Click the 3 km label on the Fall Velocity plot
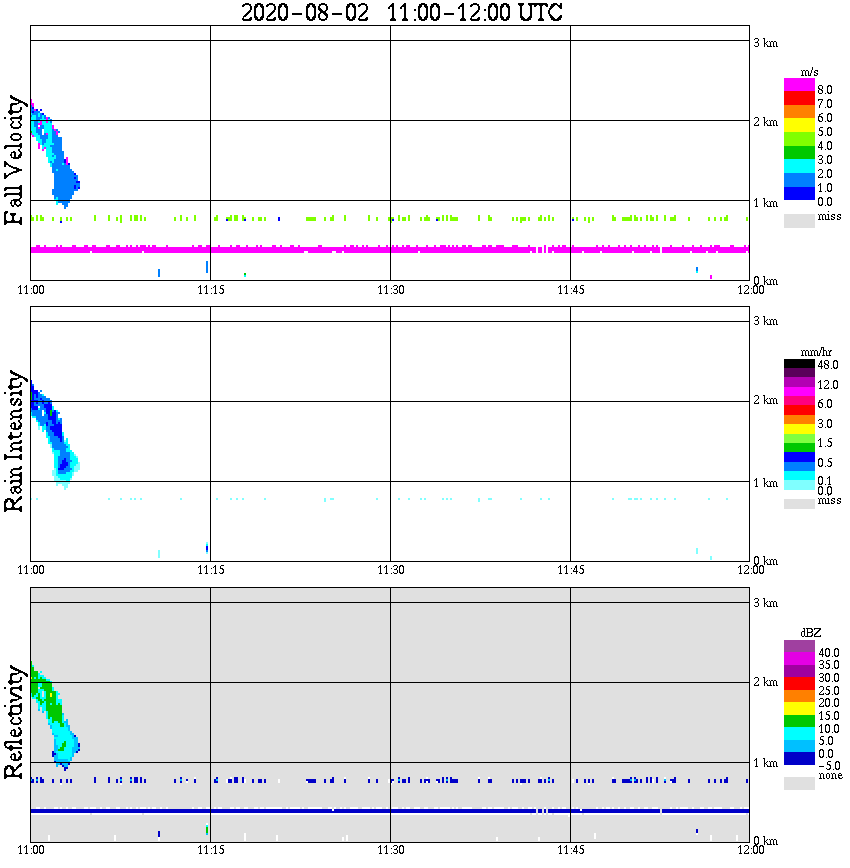This screenshot has height=868, width=850. click(x=765, y=43)
